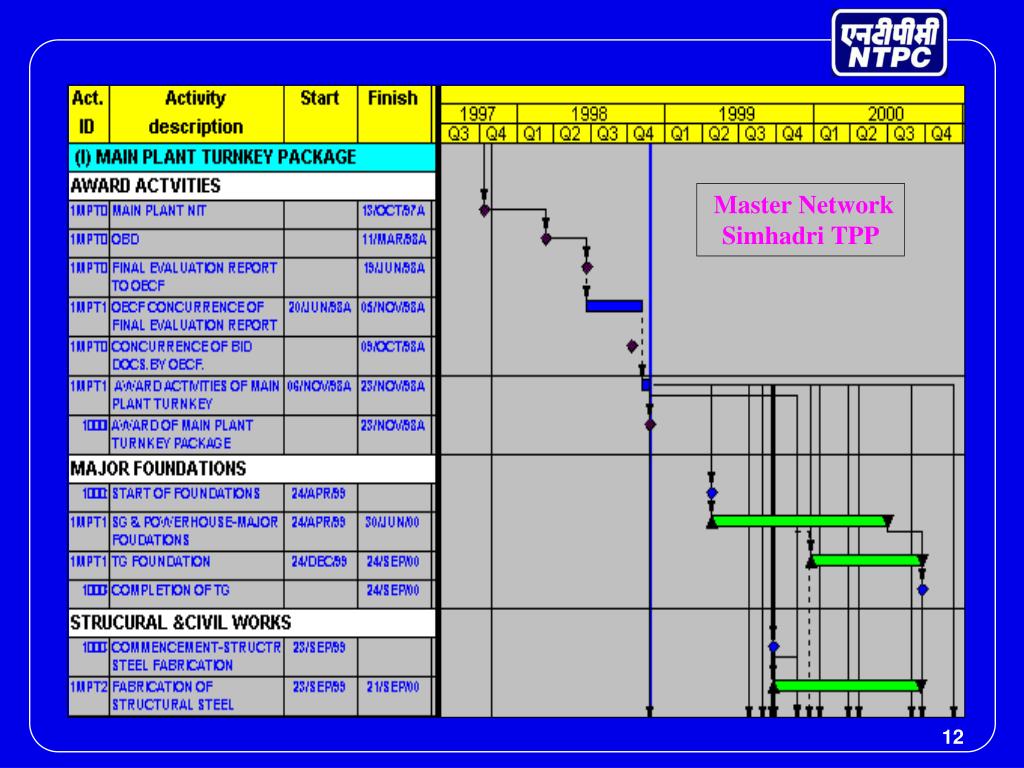Image resolution: width=1024 pixels, height=768 pixels.
Task: Click the start date of TG FOUNDATION
Action: [319, 562]
